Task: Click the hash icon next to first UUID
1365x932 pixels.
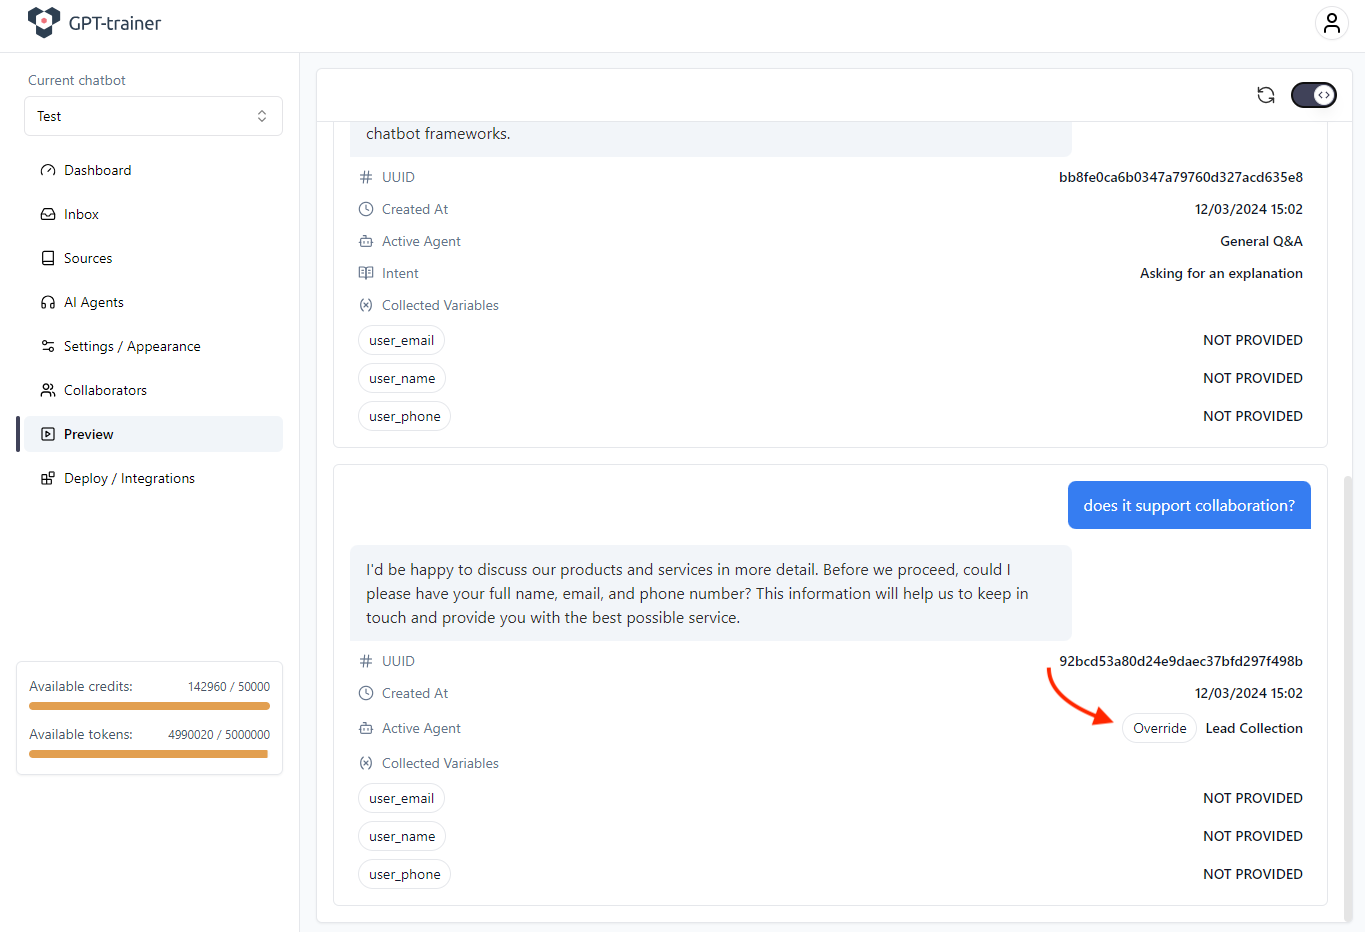Action: coord(366,177)
